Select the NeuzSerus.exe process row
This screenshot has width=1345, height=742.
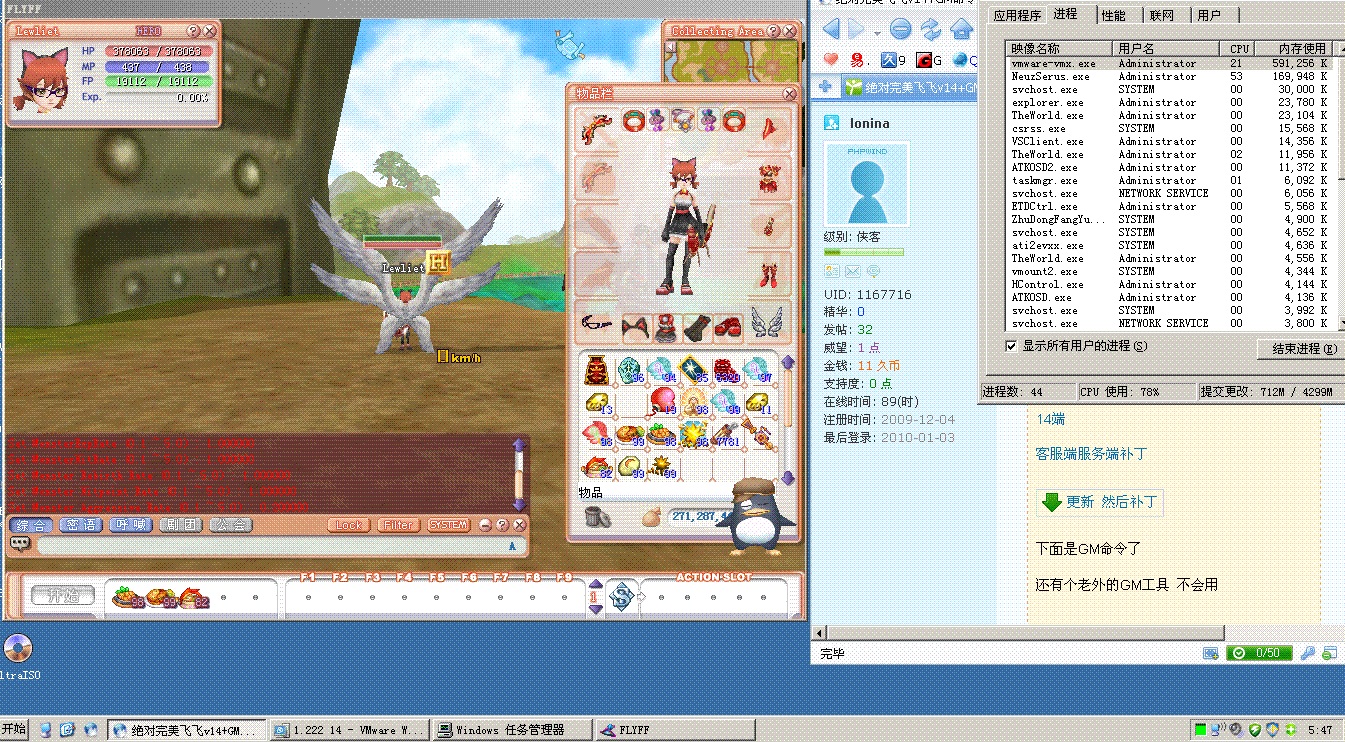click(1169, 76)
